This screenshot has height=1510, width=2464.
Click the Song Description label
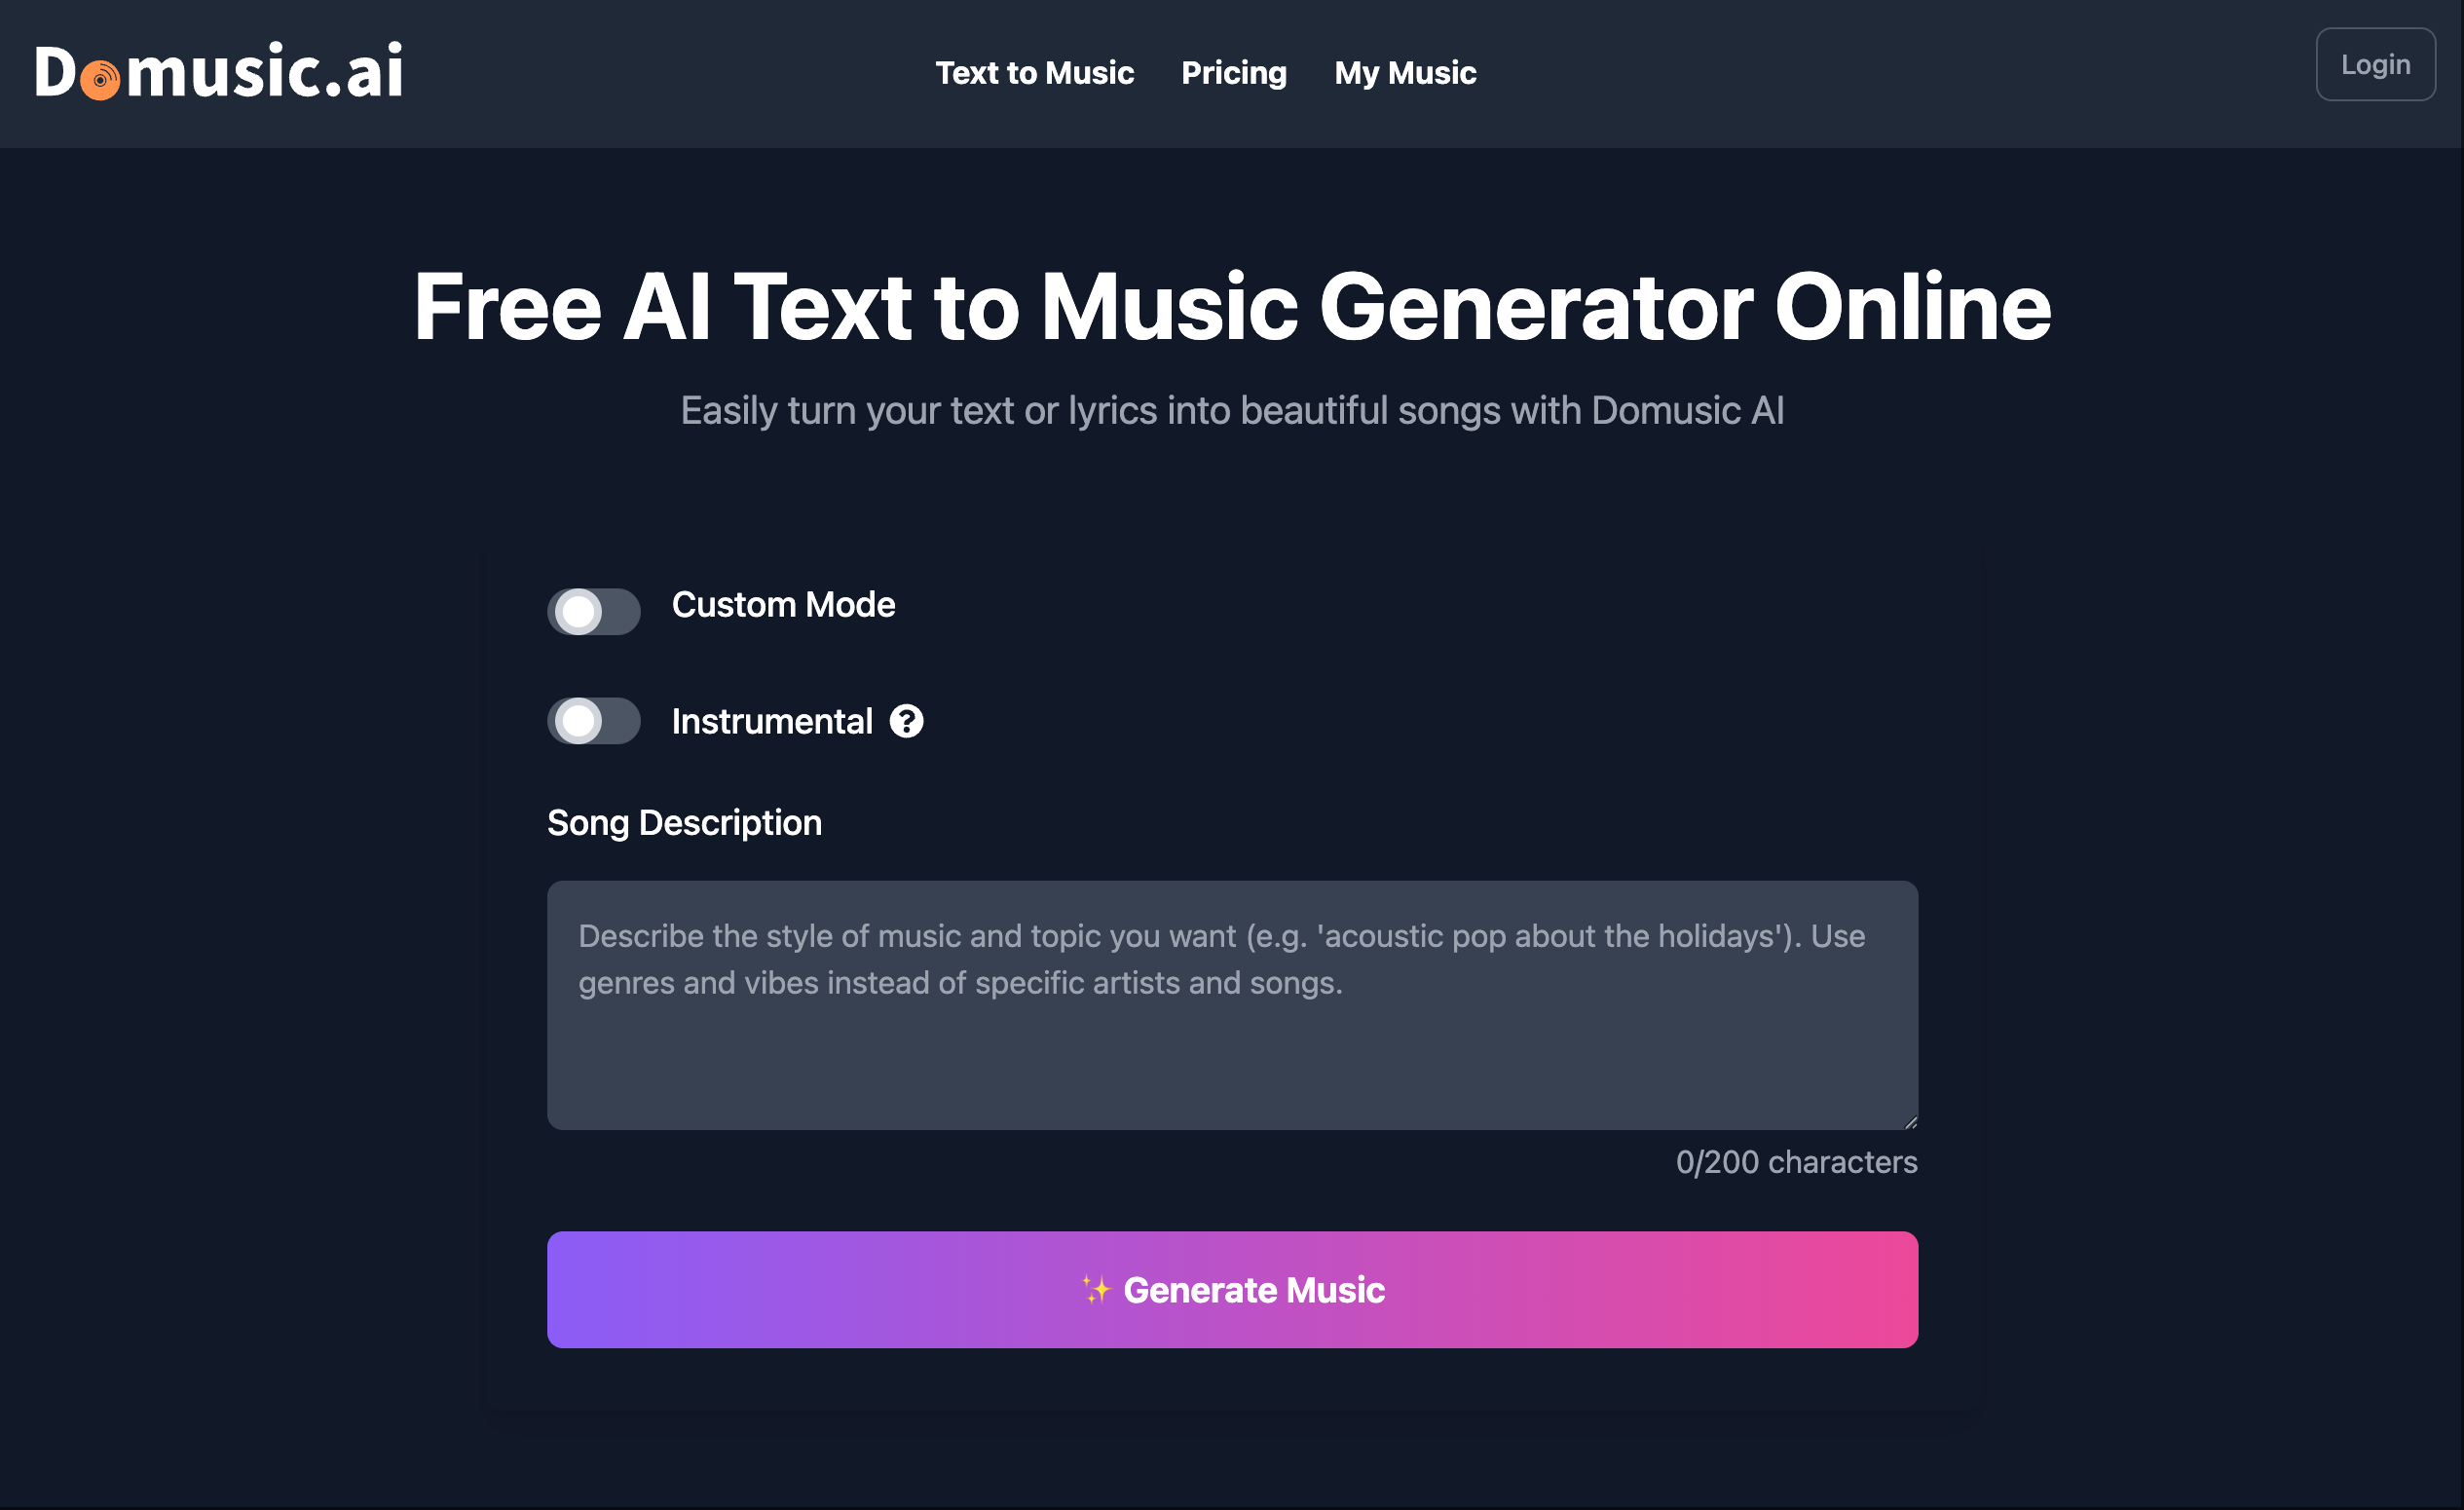tap(684, 822)
